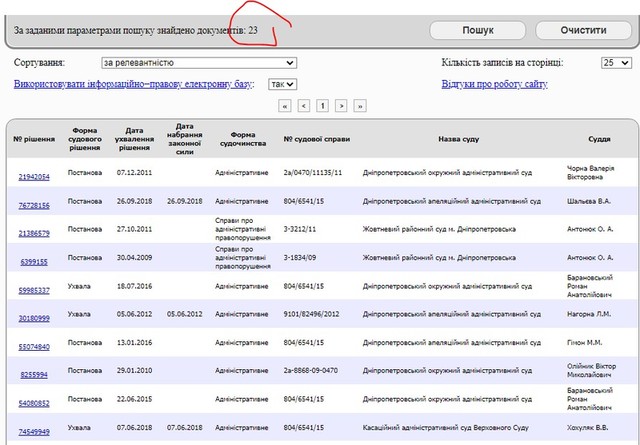Screen dimensions: 640x445
Task: Go to the first results page
Action: (x=286, y=105)
